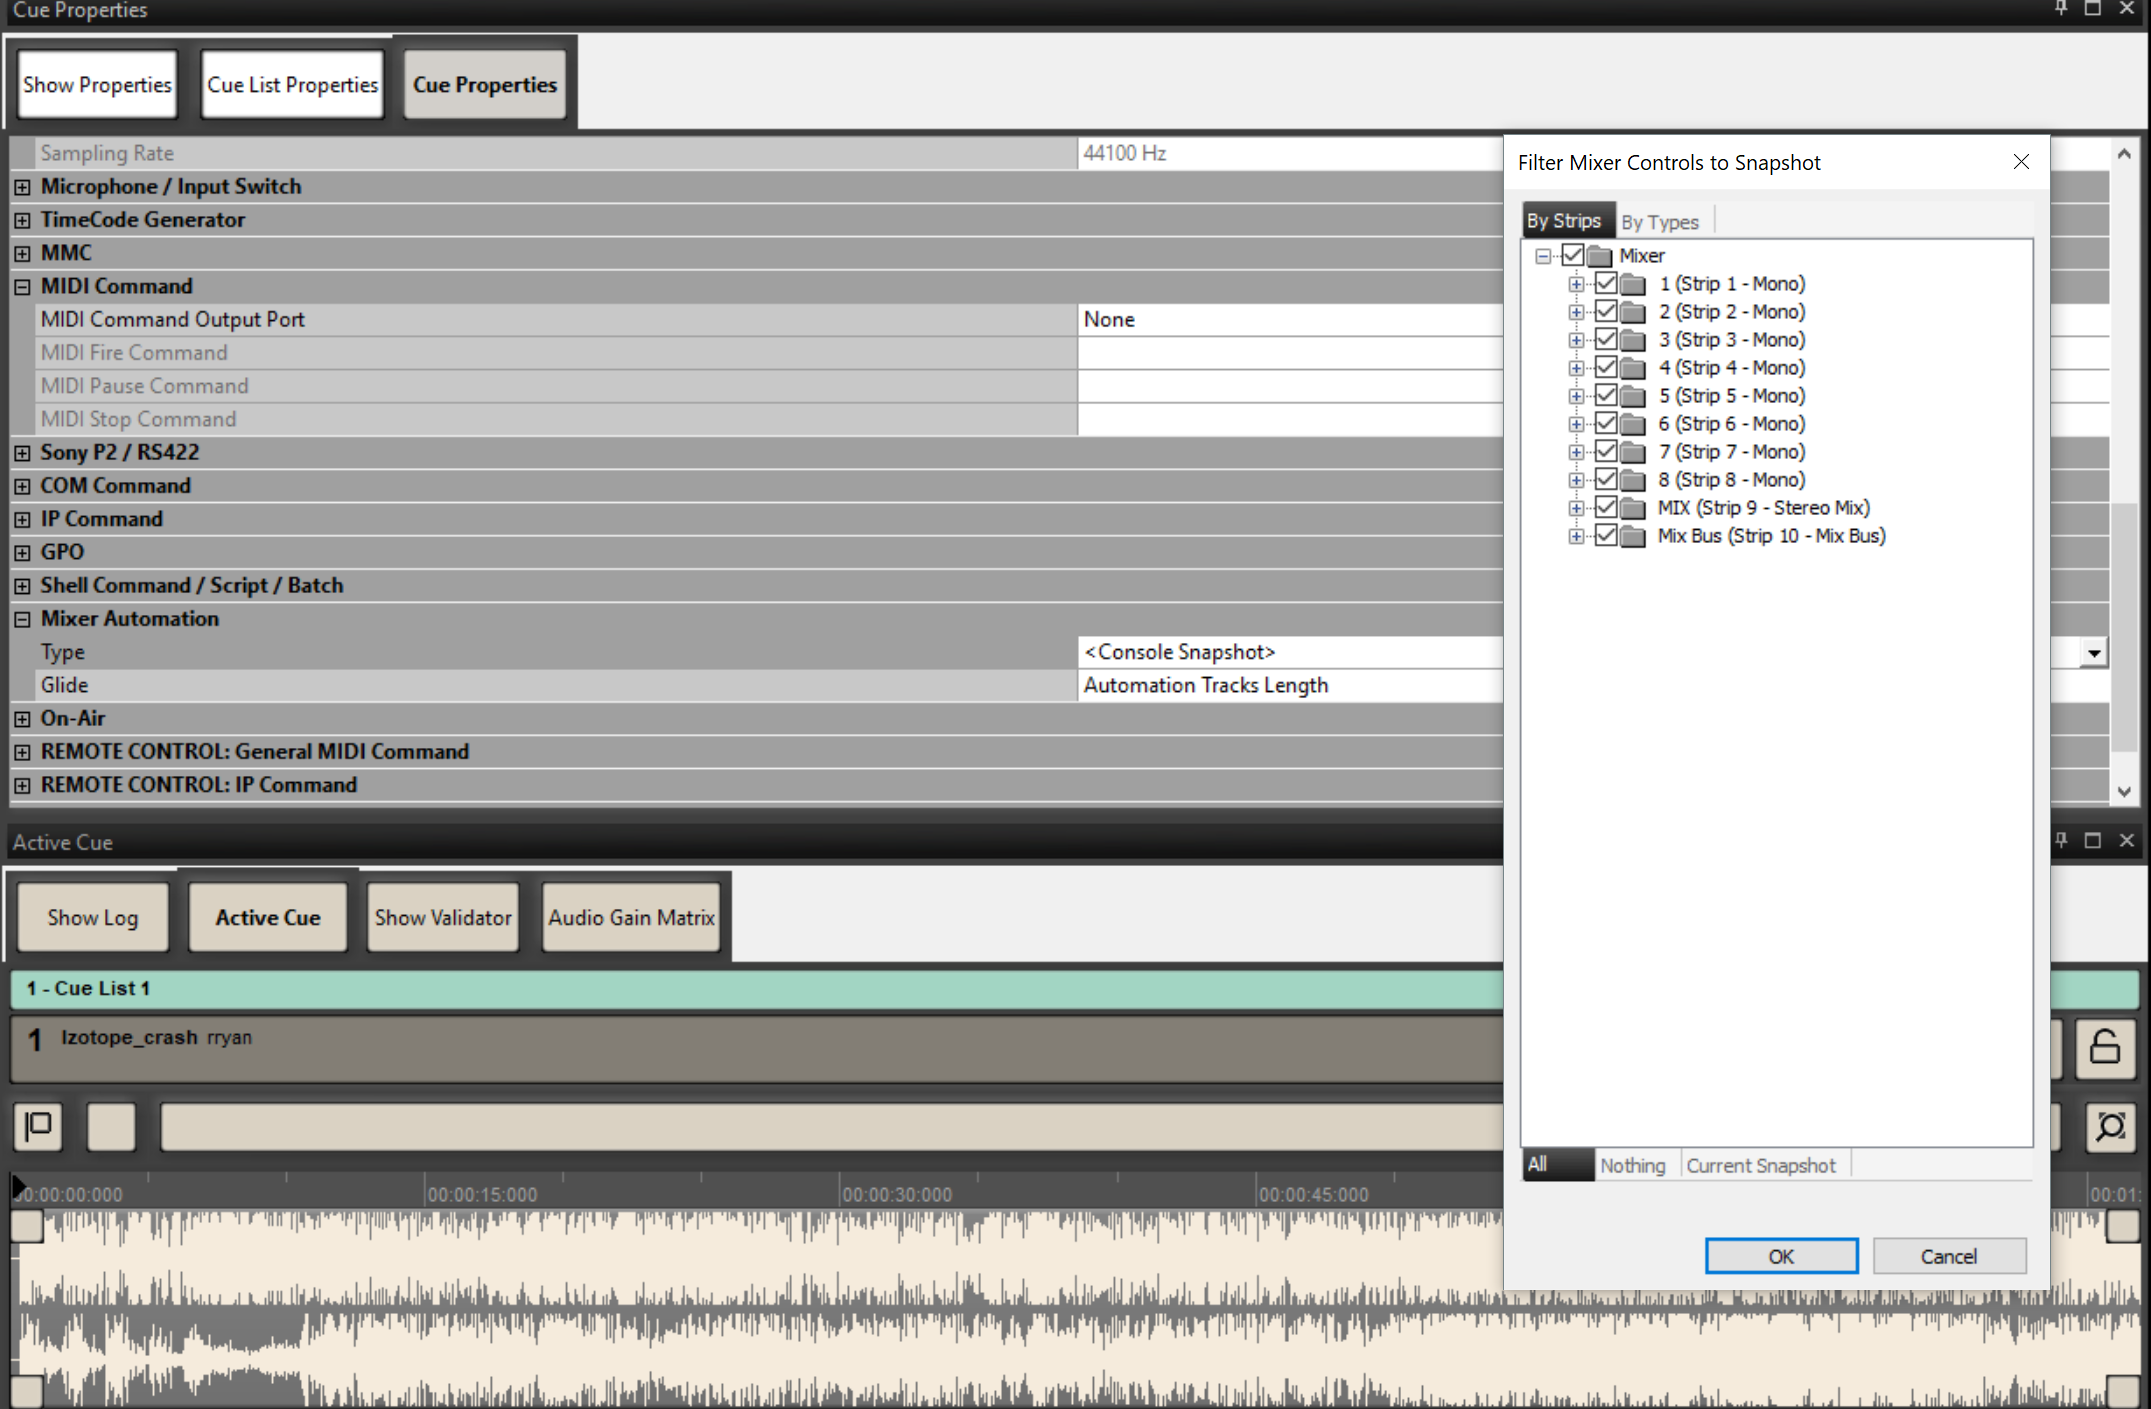The image size is (2151, 1409).
Task: Click the marker flag icon below cue 1
Action: coord(38,1127)
